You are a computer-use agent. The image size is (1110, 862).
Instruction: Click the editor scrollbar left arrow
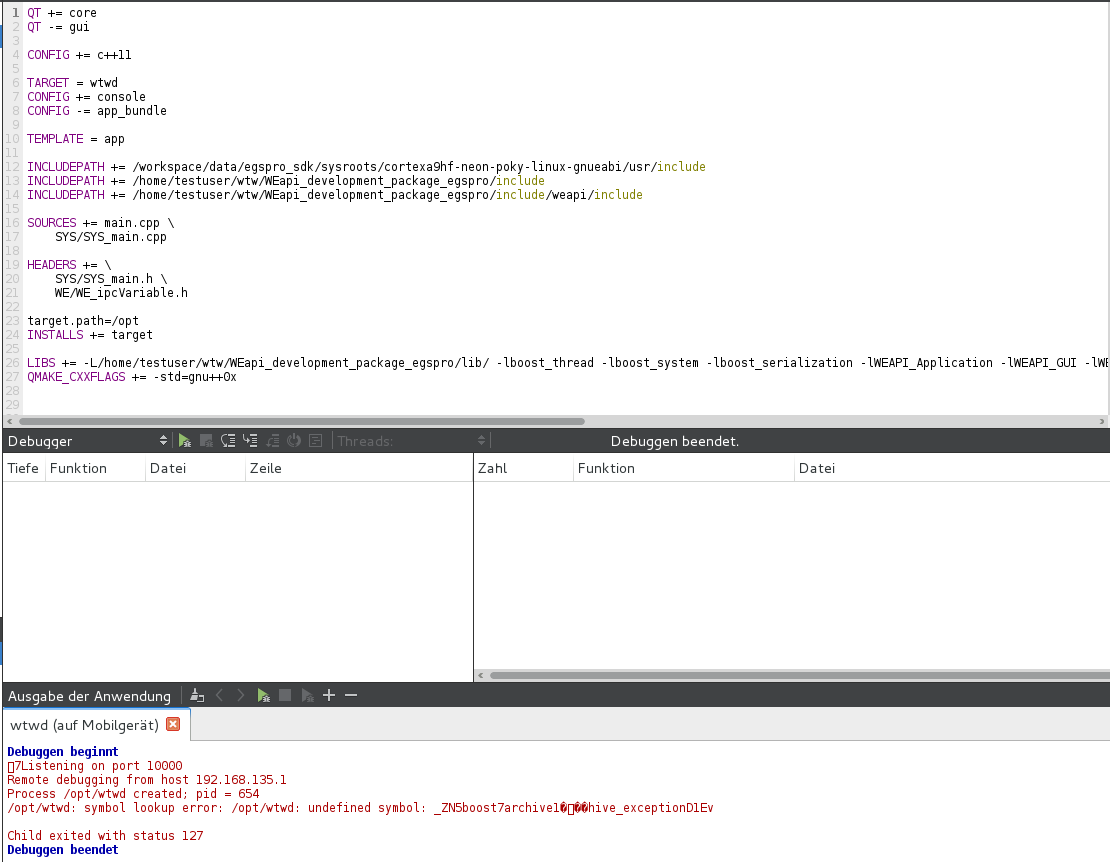[9, 421]
